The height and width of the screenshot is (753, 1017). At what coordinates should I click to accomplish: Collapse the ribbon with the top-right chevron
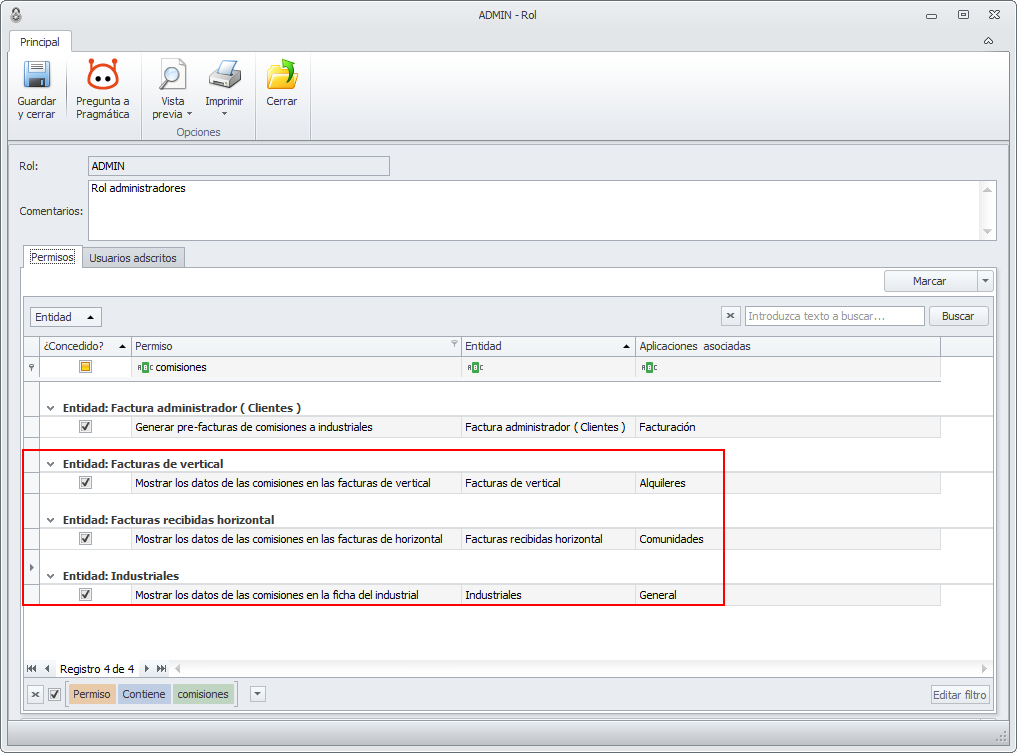tap(988, 41)
